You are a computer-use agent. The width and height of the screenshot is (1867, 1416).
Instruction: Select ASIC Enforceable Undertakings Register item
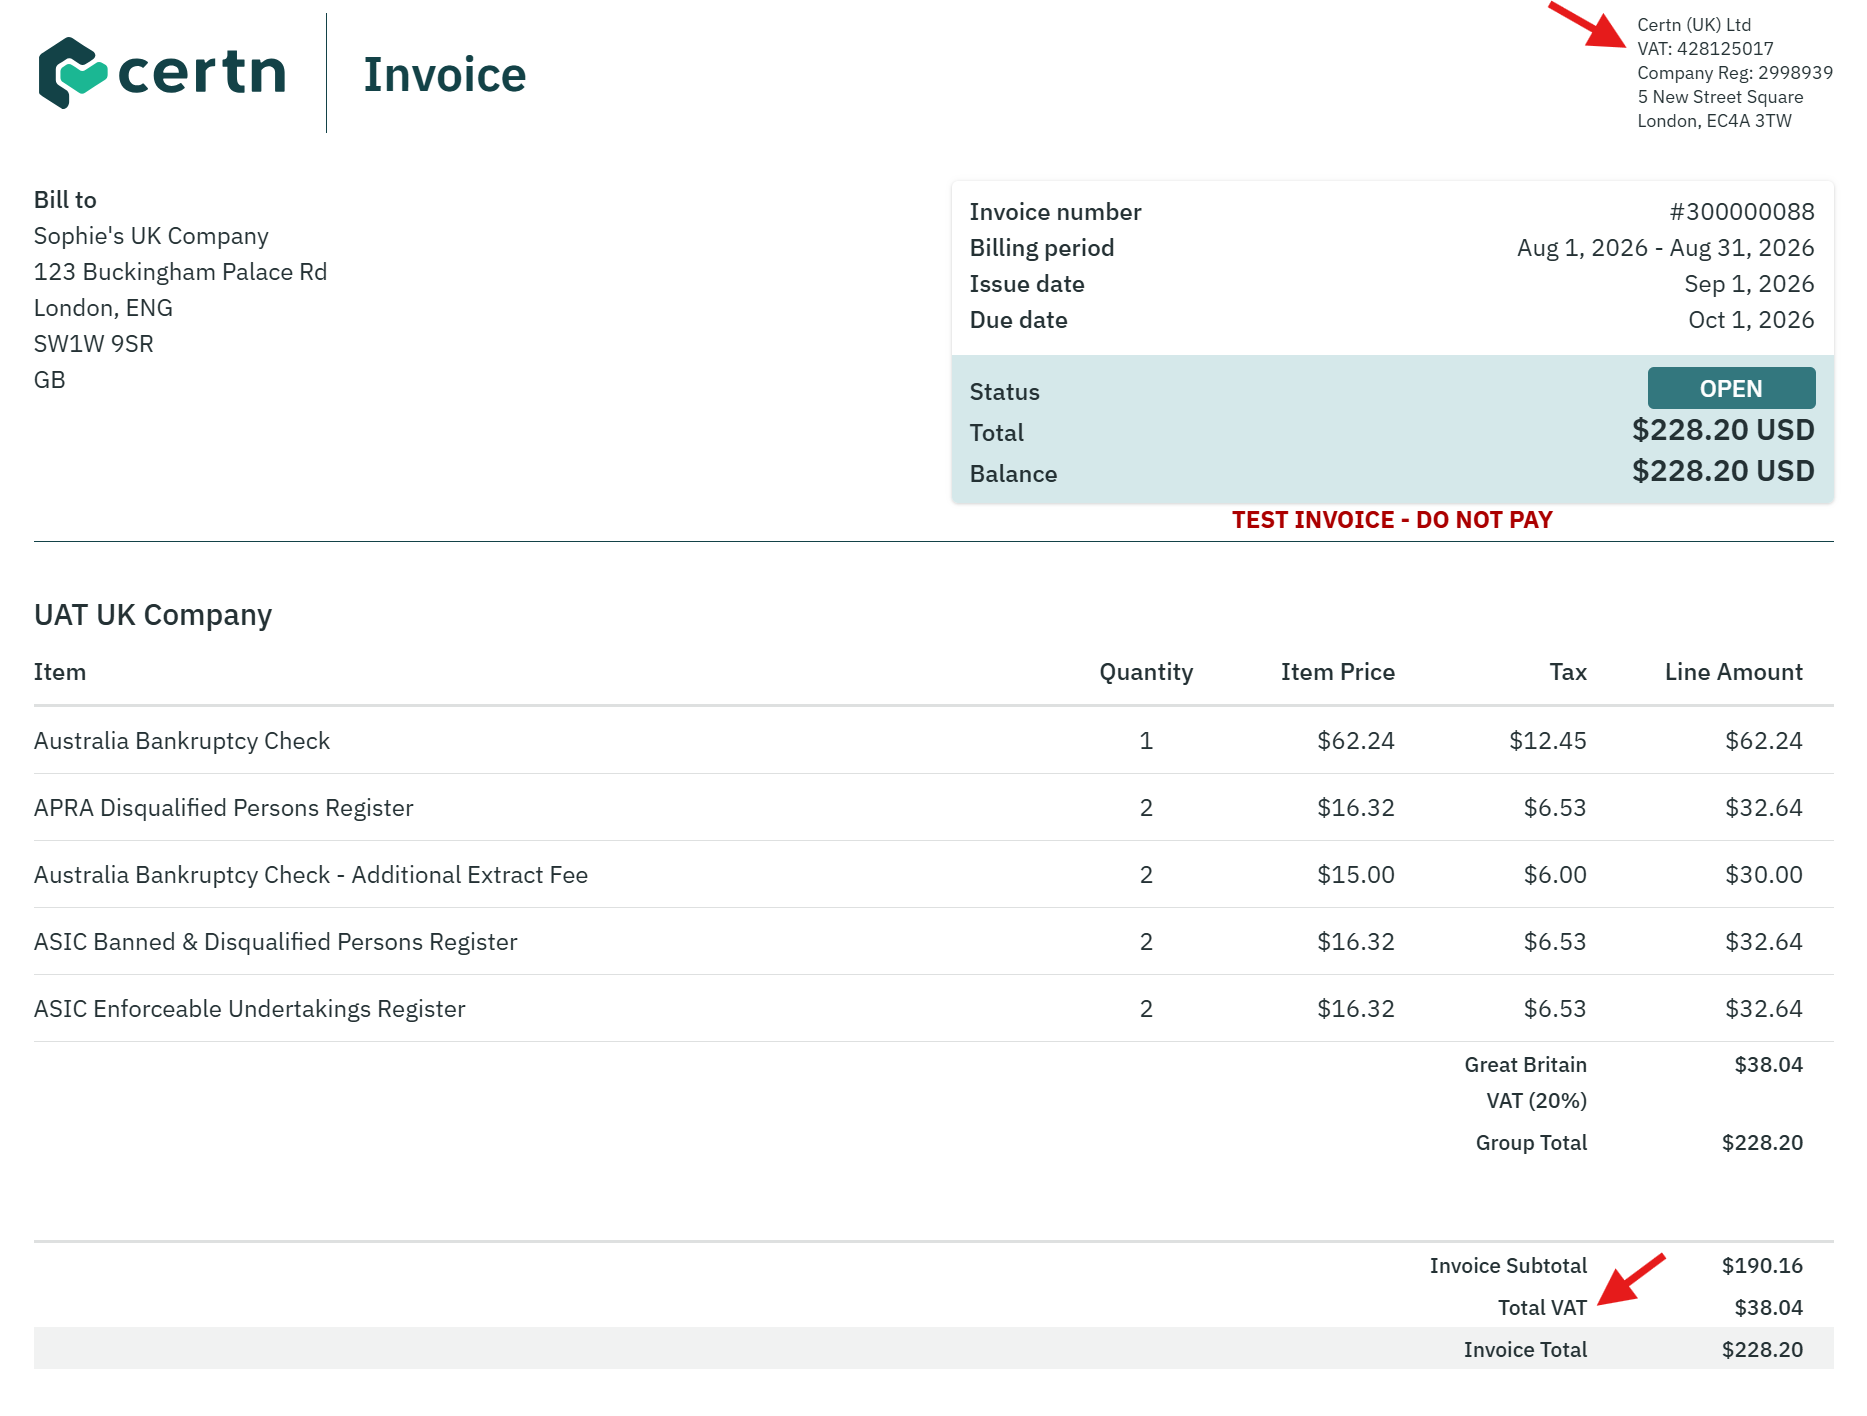point(249,1009)
